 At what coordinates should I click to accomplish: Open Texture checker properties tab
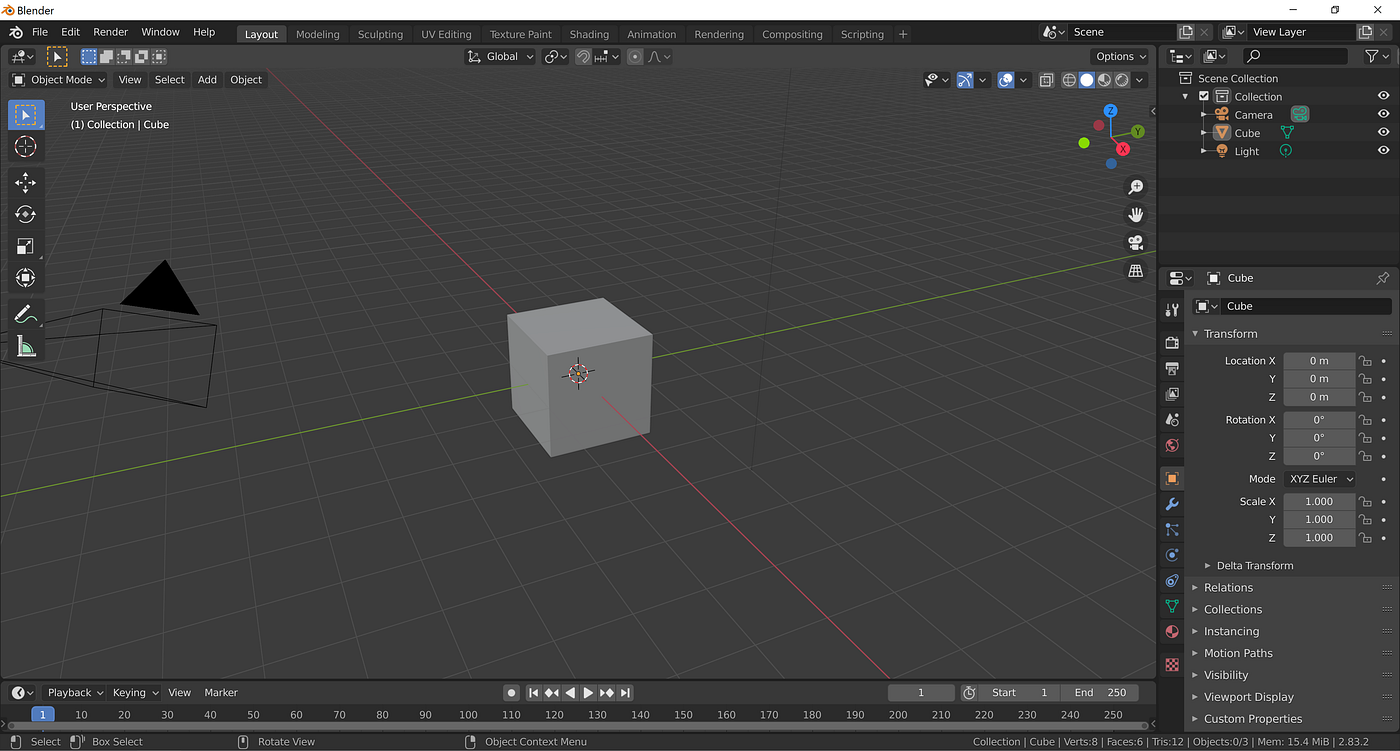1172,665
